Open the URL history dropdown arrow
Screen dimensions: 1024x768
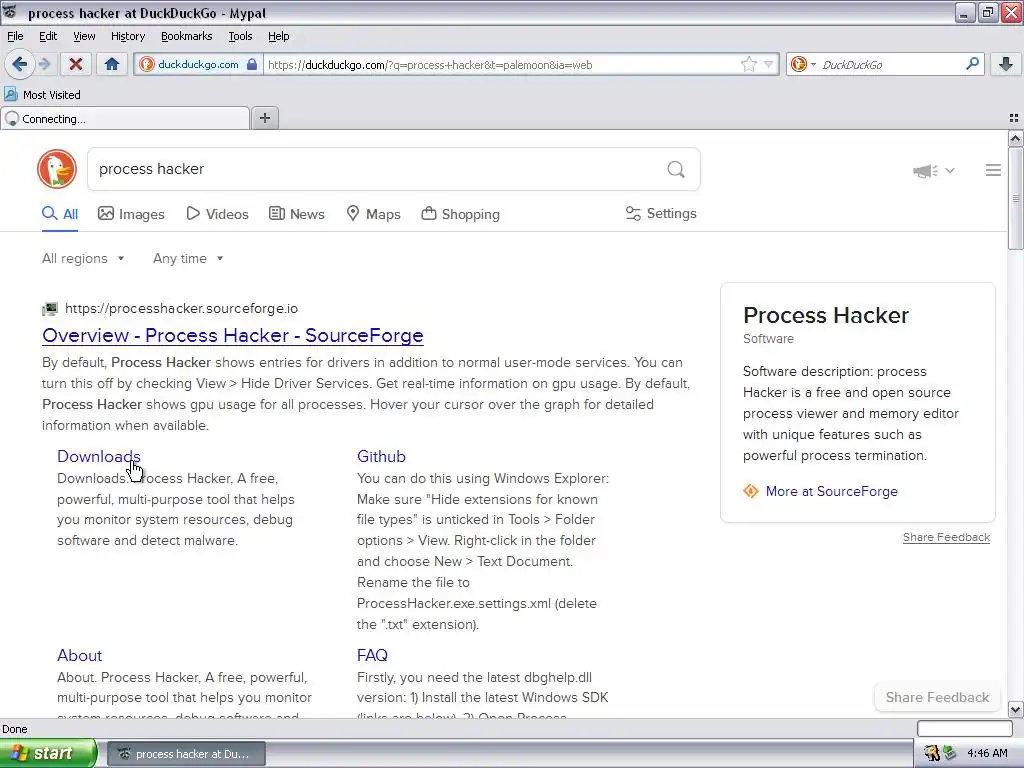point(768,64)
